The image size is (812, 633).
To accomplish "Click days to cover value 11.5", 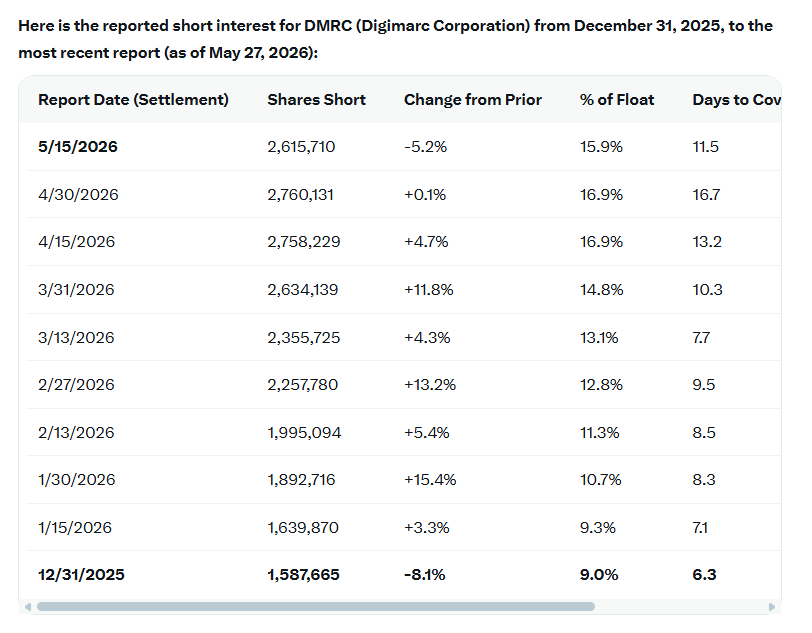I will 706,147.
